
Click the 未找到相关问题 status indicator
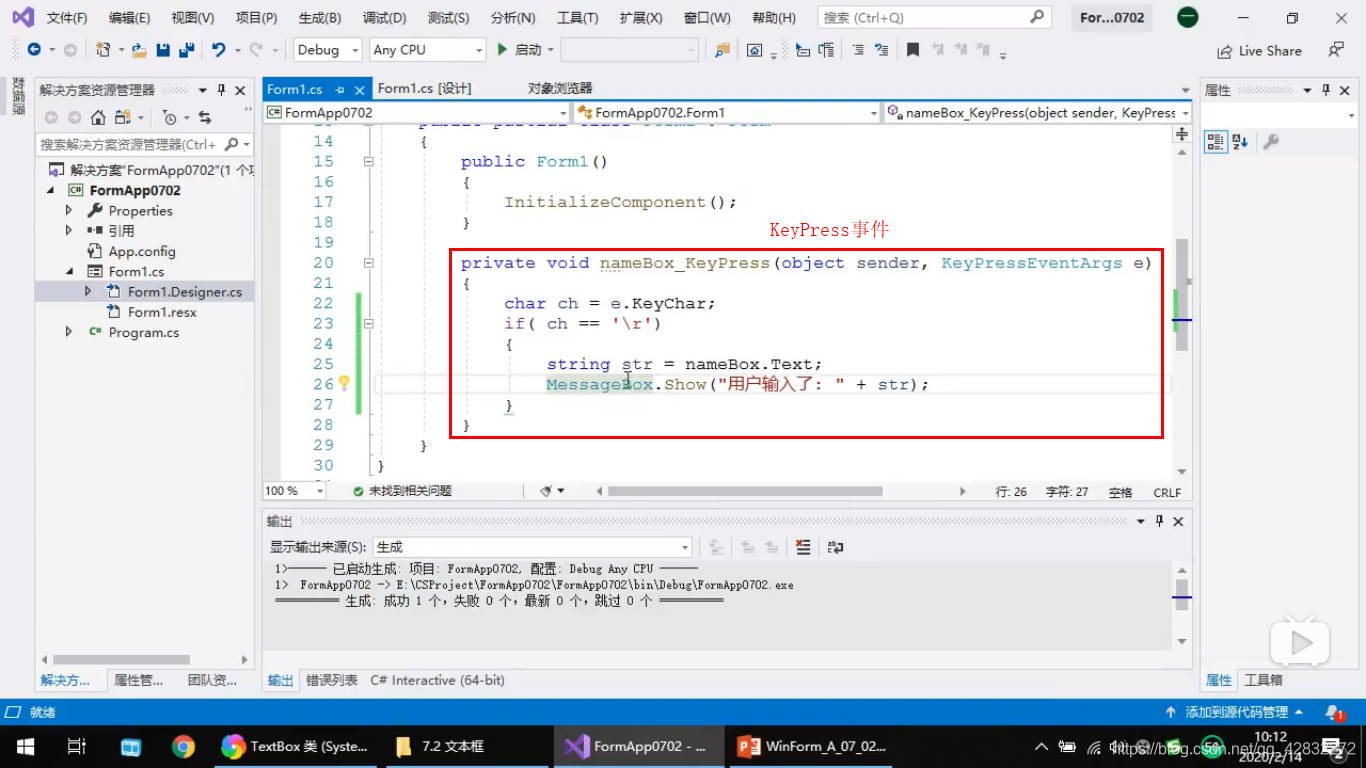[x=402, y=491]
